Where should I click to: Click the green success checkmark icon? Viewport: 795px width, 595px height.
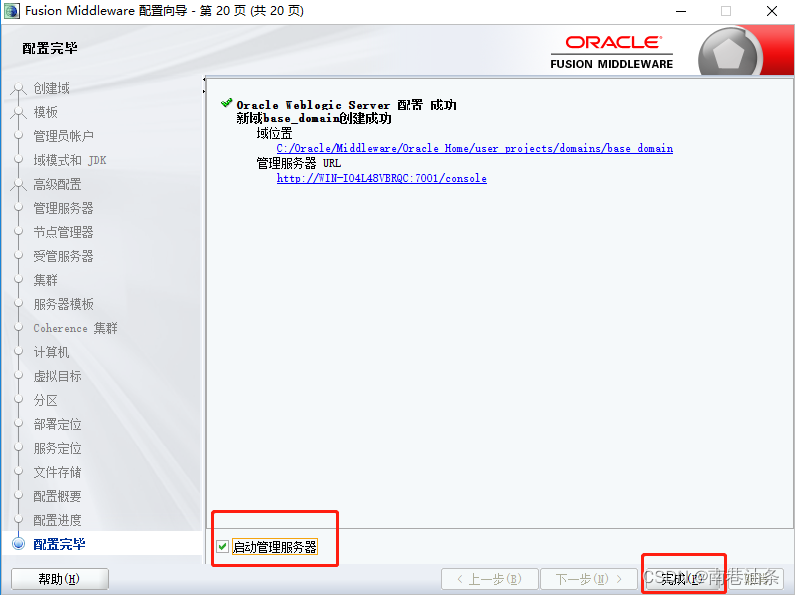point(227,103)
